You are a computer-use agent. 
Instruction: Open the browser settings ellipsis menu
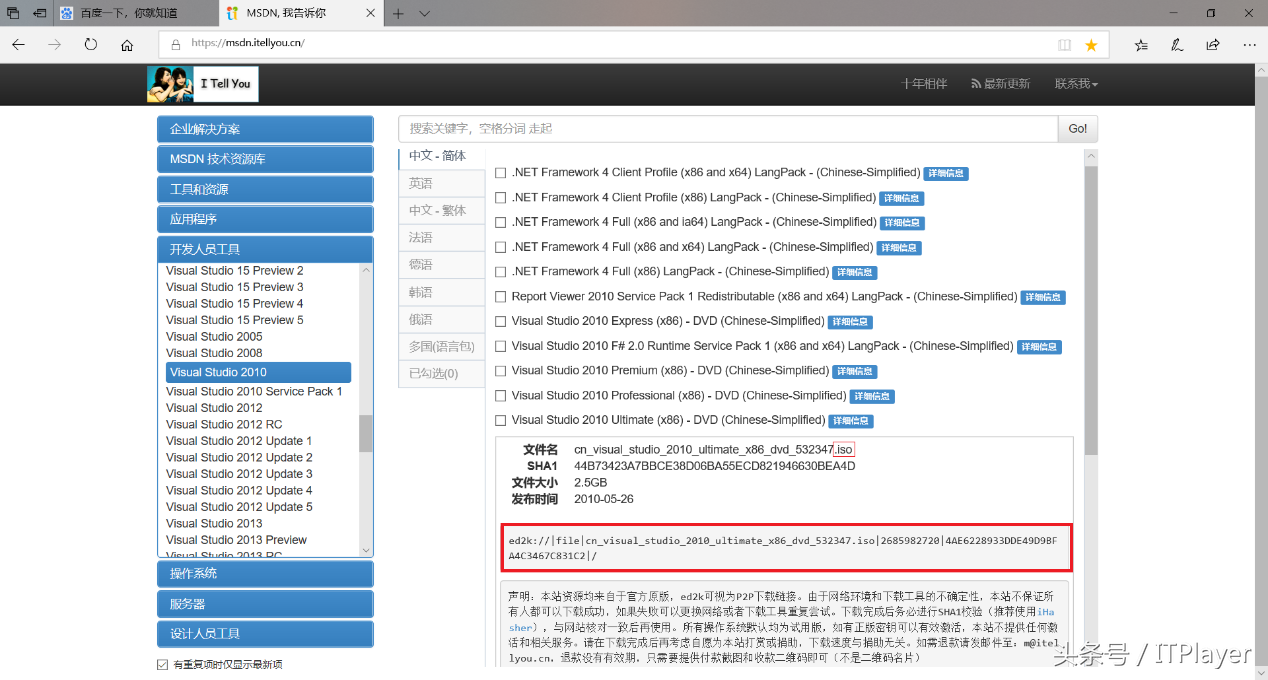pyautogui.click(x=1249, y=45)
